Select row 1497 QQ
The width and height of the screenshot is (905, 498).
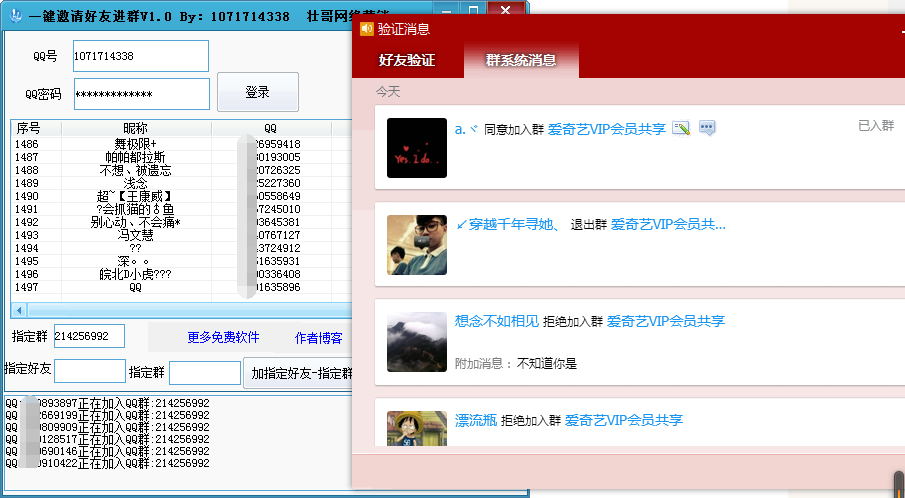[x=181, y=287]
